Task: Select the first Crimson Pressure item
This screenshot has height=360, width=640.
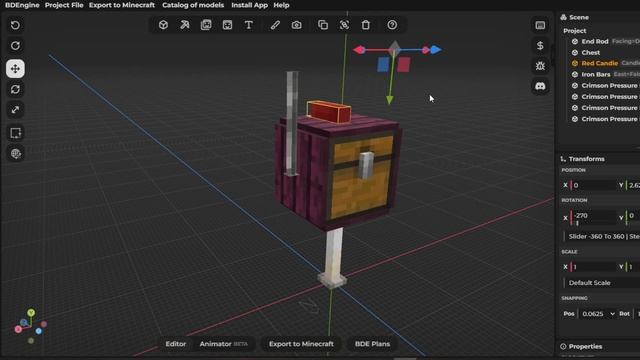Action: [x=609, y=86]
